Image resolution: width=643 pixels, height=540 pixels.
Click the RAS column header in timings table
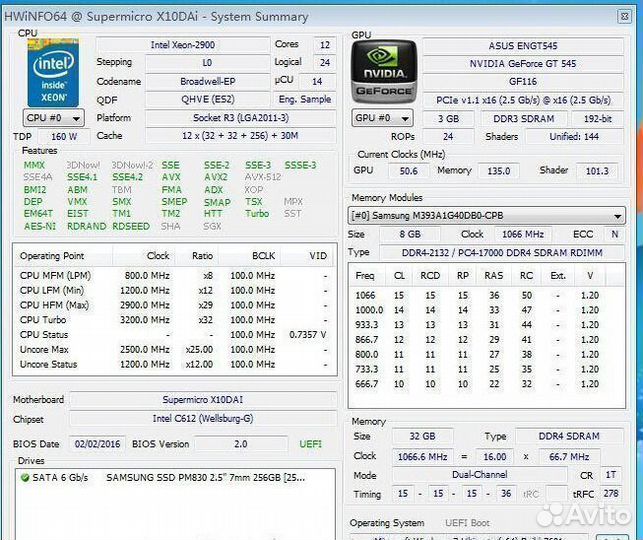(x=494, y=276)
